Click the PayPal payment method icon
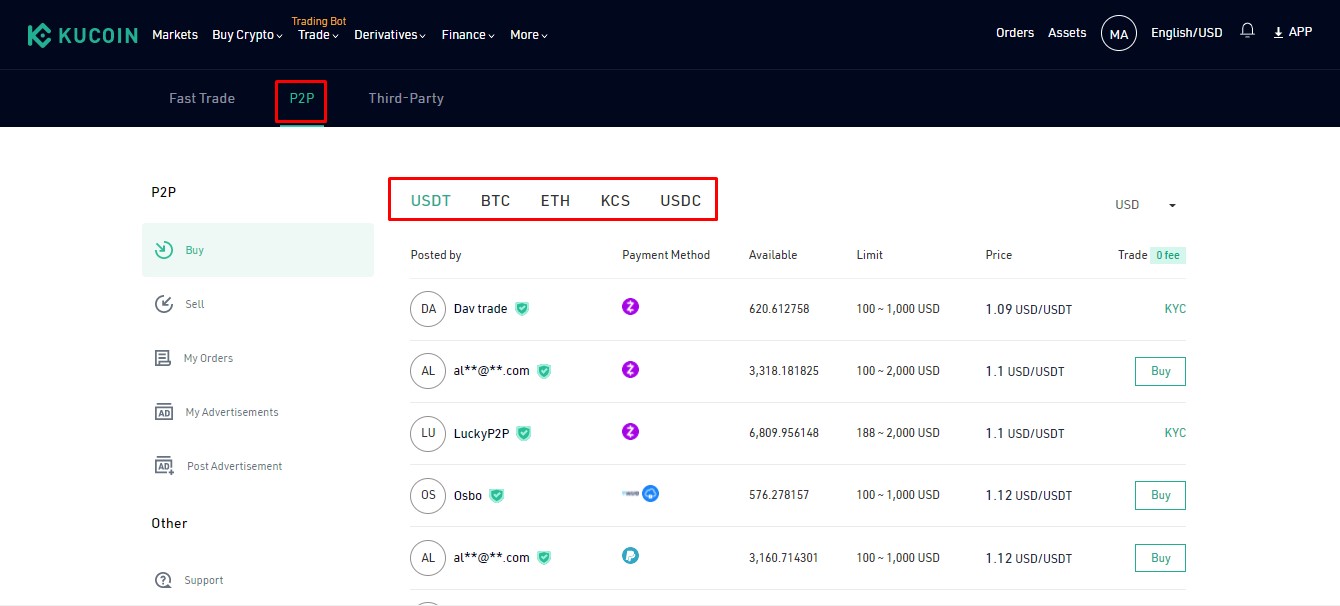Viewport: 1340px width, 606px height. click(630, 557)
